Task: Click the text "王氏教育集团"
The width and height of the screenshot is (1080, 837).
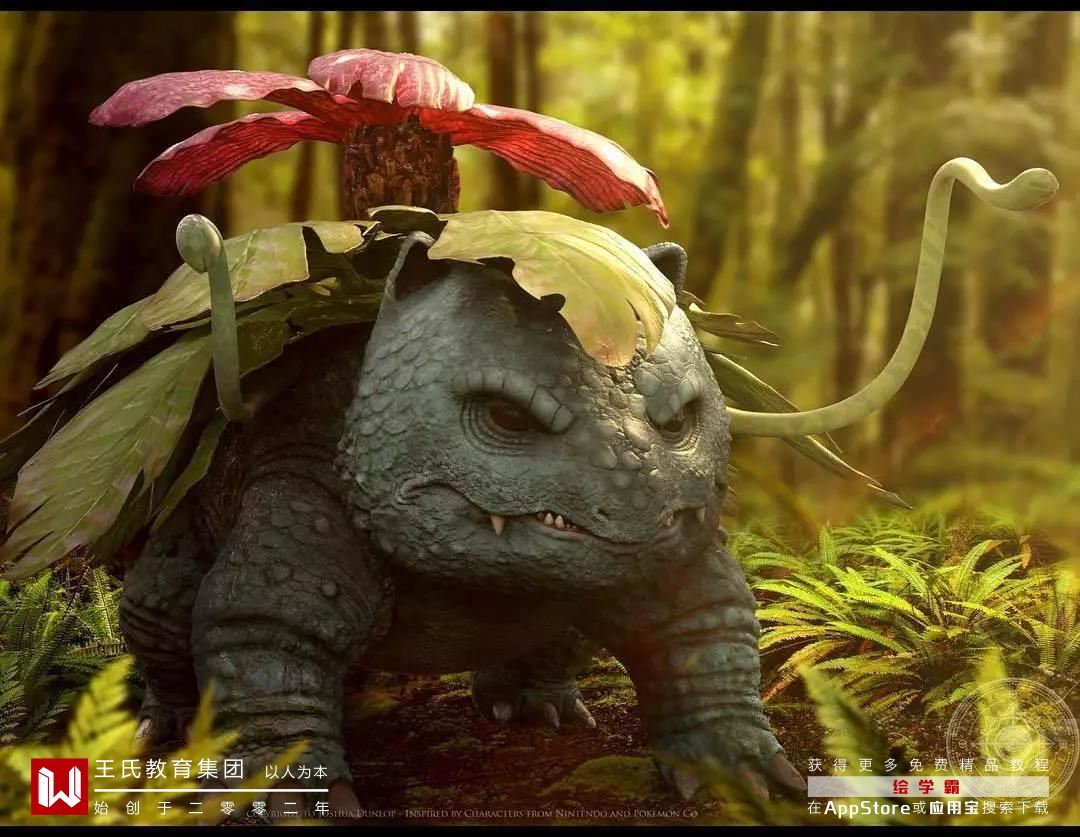Action: 169,769
